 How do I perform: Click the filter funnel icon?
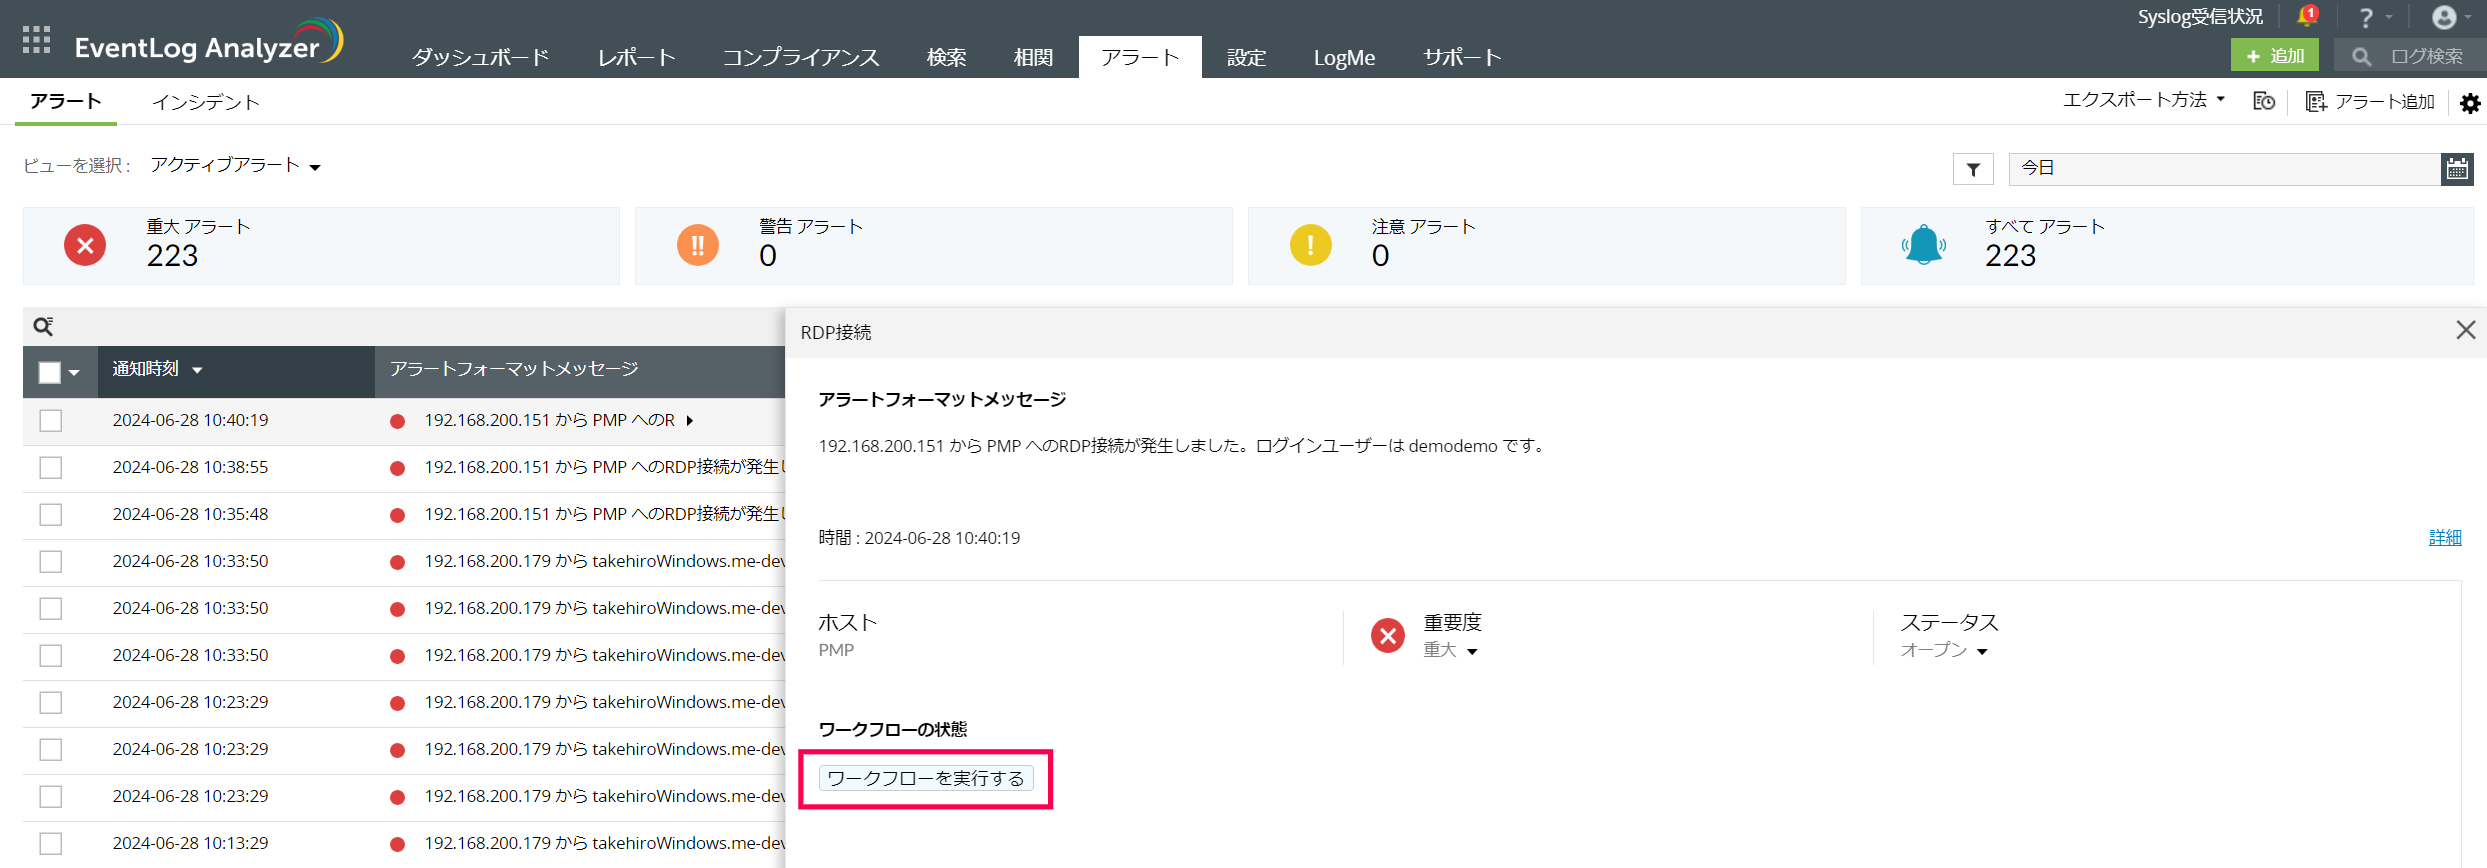[1973, 169]
